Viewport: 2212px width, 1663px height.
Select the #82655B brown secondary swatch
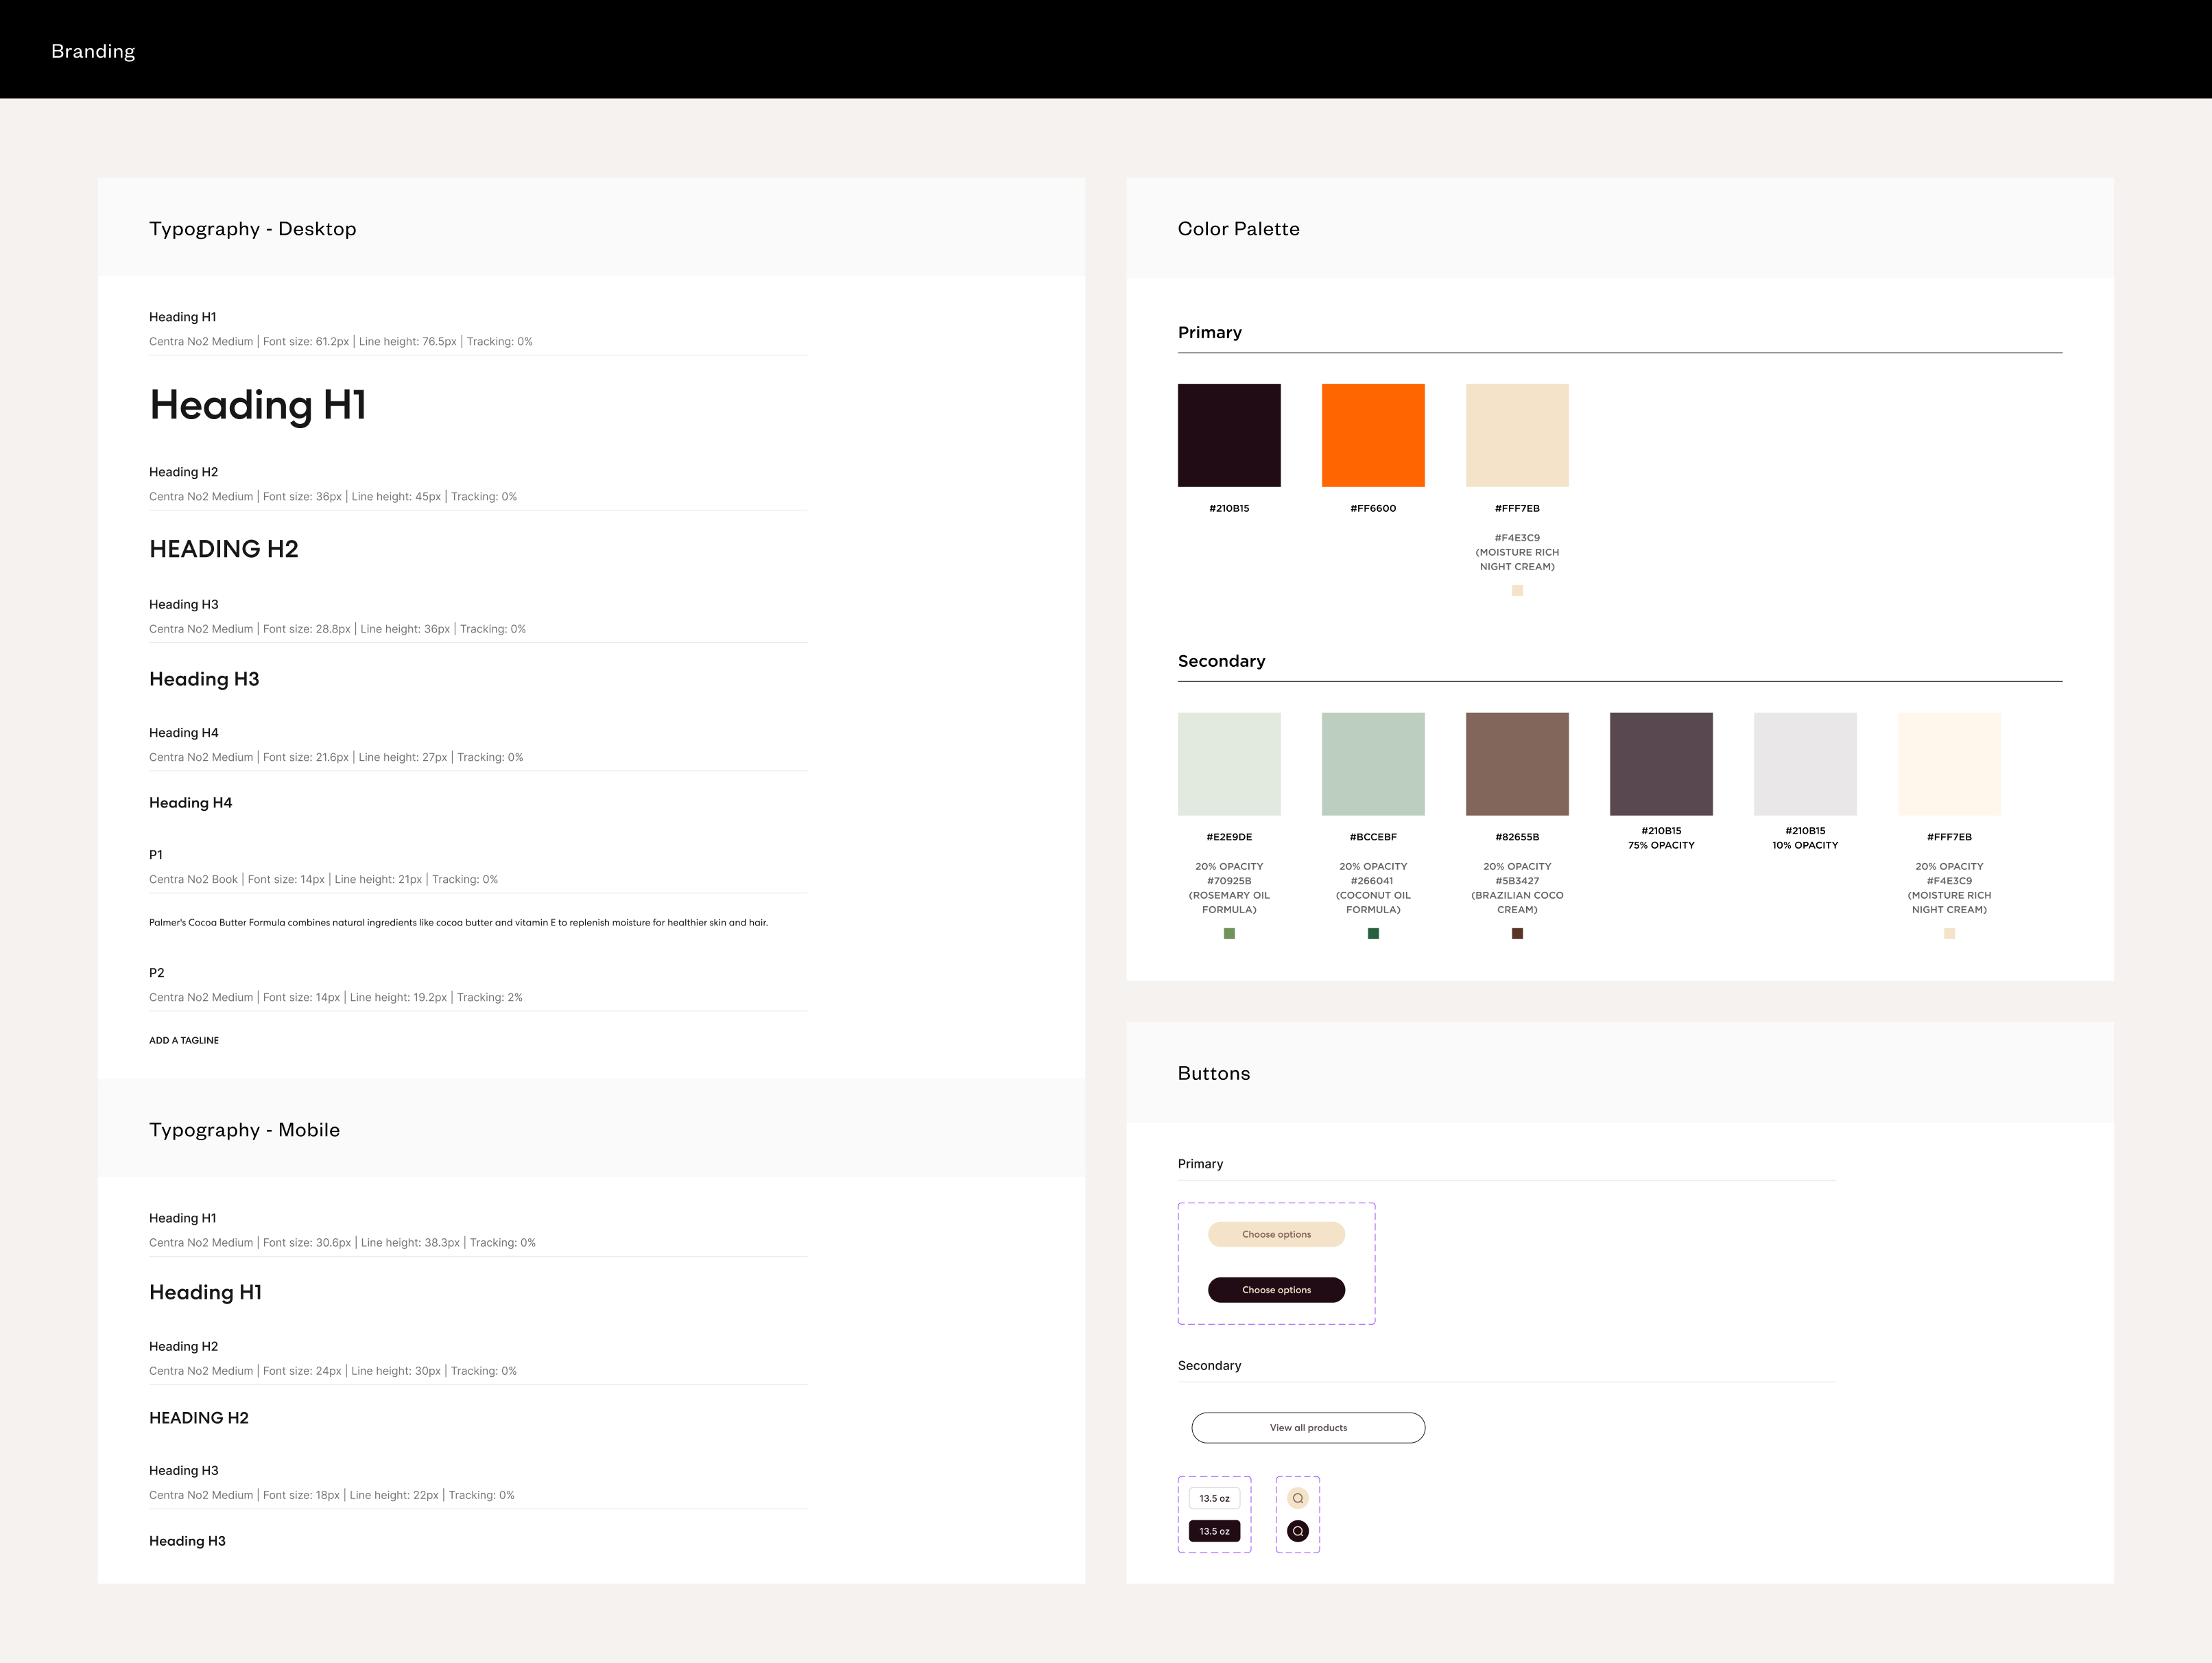coord(1517,764)
